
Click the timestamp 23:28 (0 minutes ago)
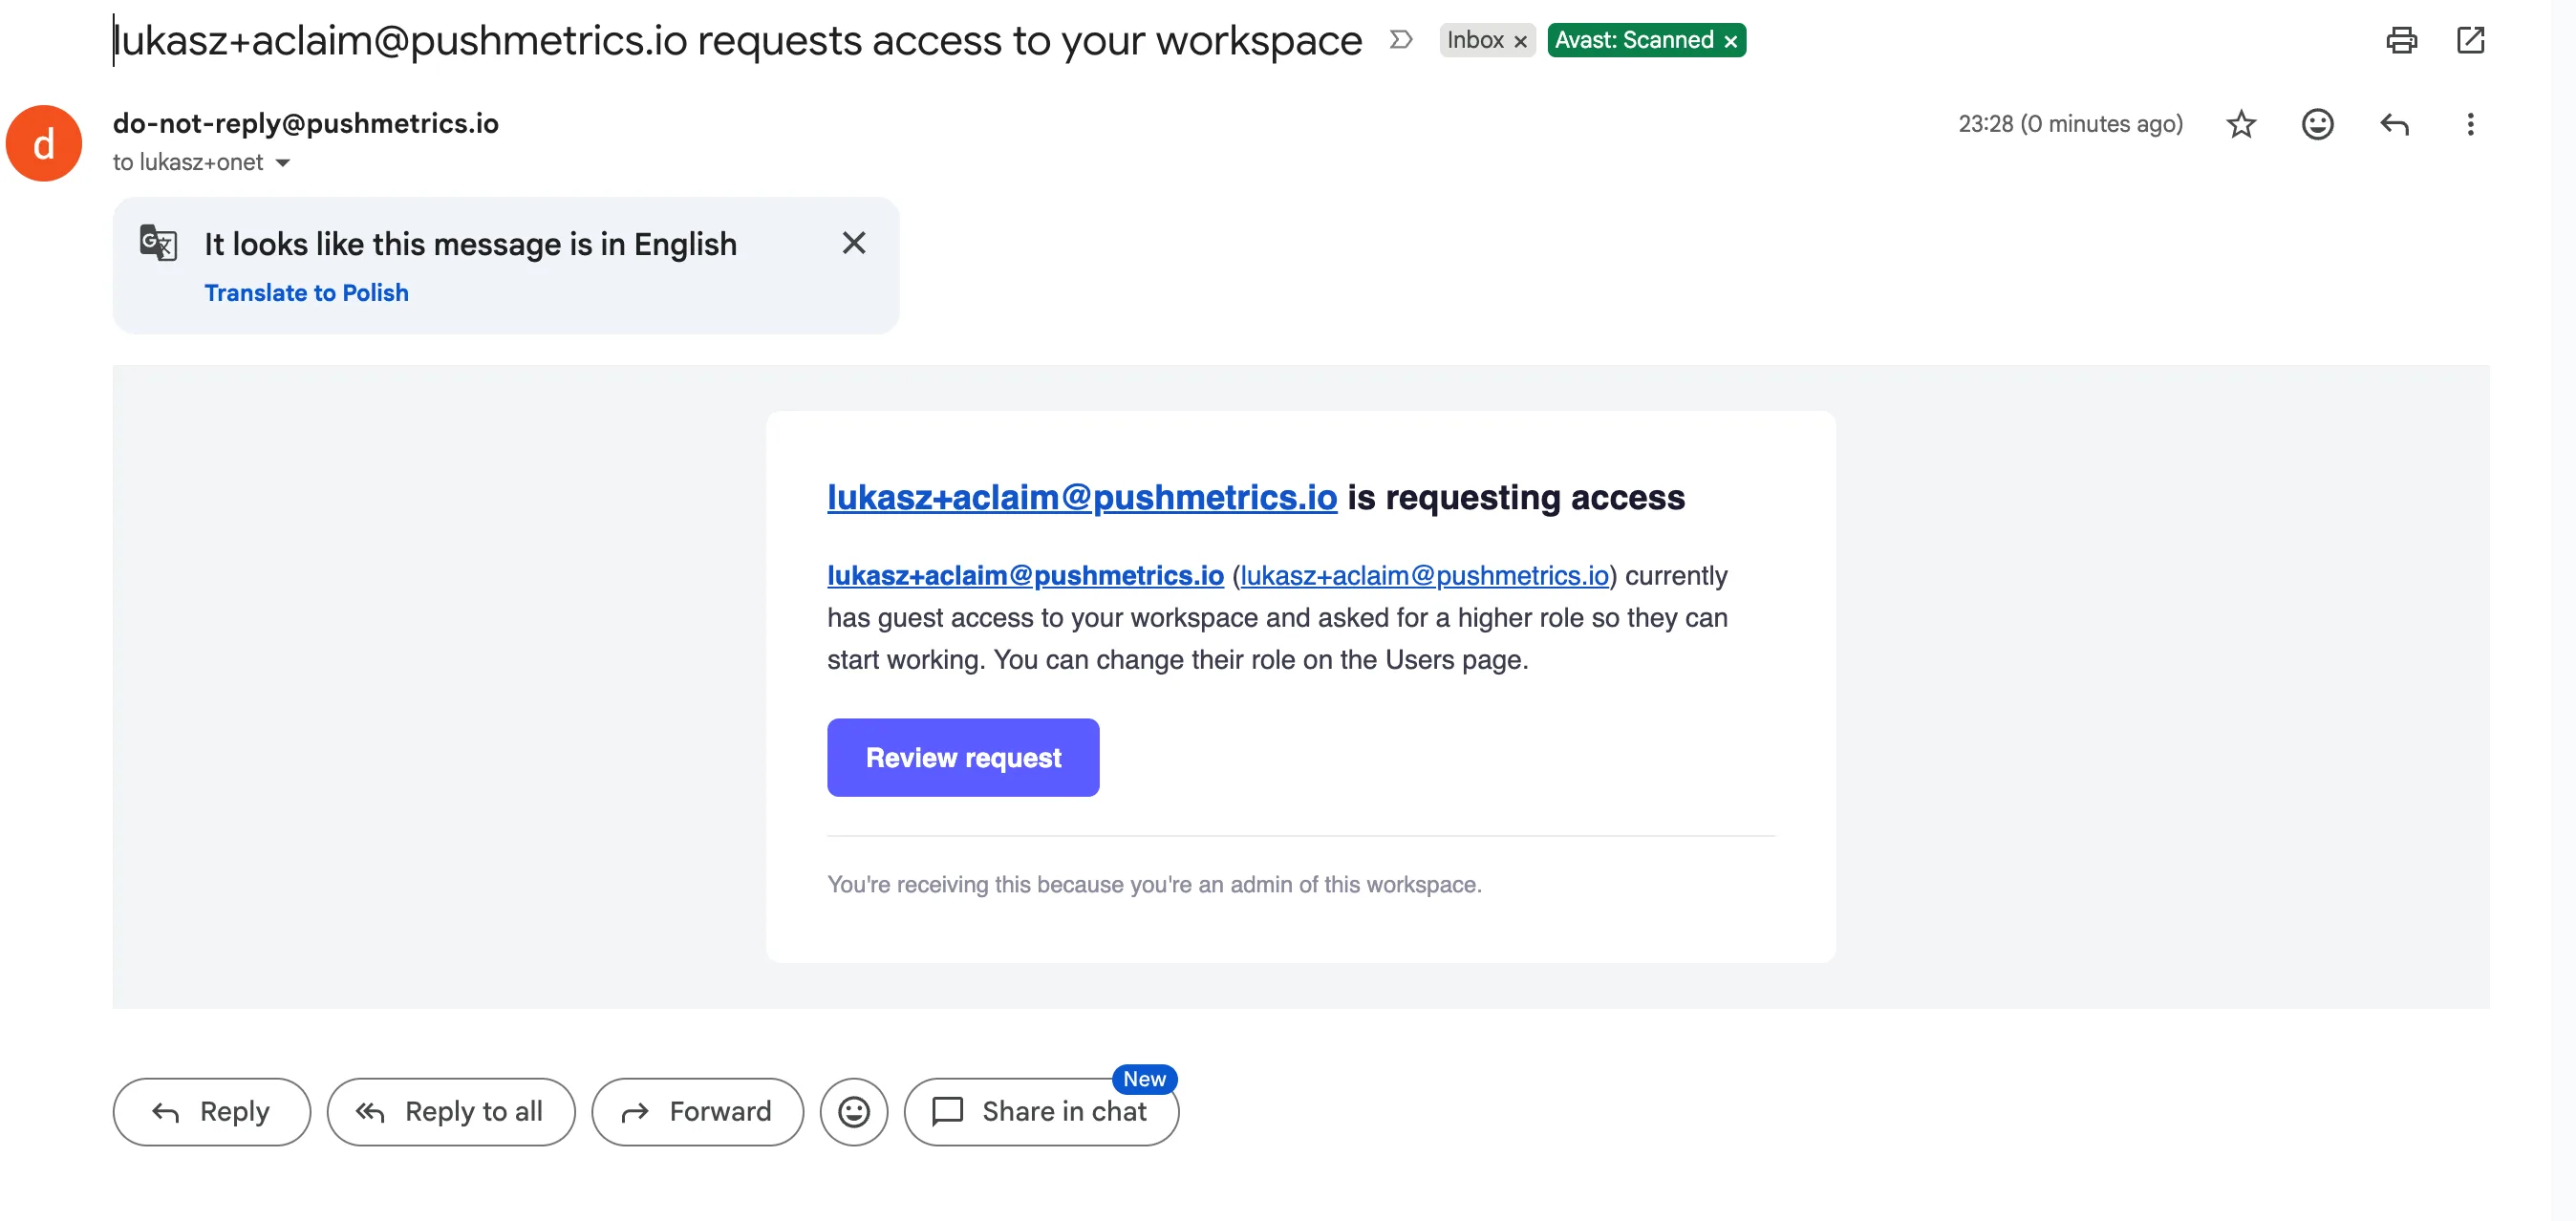point(2070,124)
